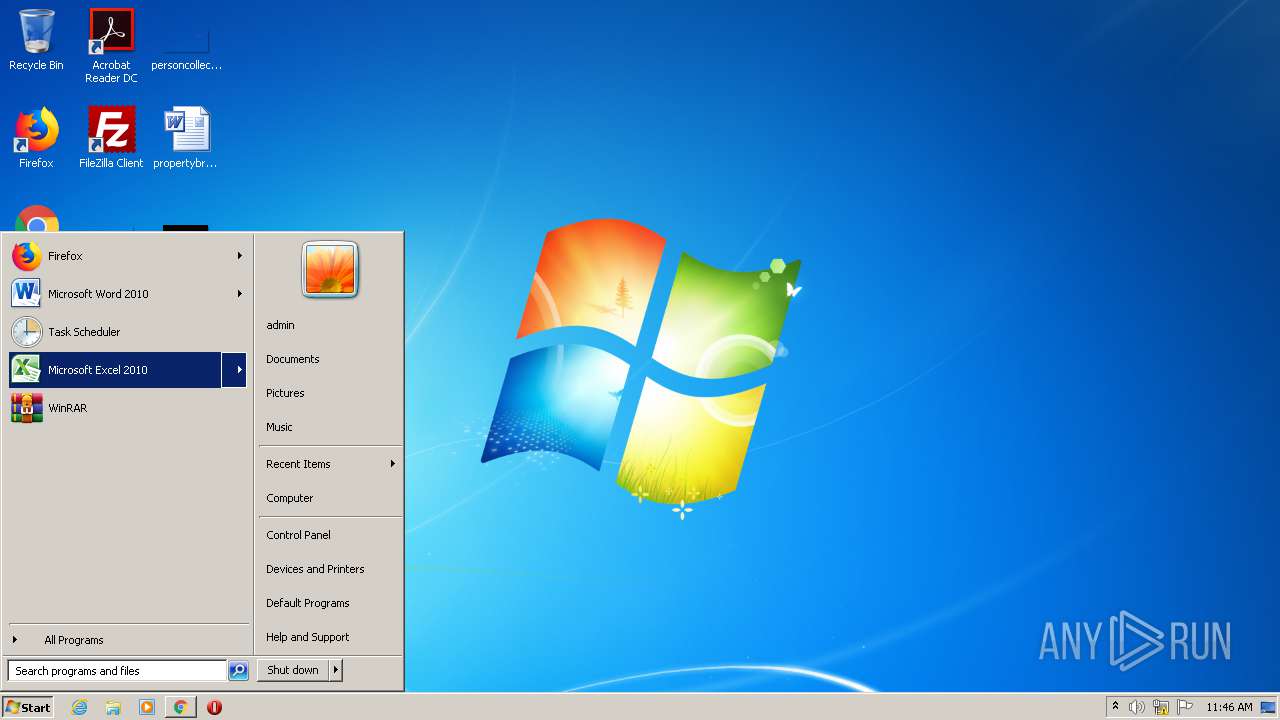Viewport: 1280px width, 720px height.
Task: Open Music from the Start menu
Action: pos(279,427)
